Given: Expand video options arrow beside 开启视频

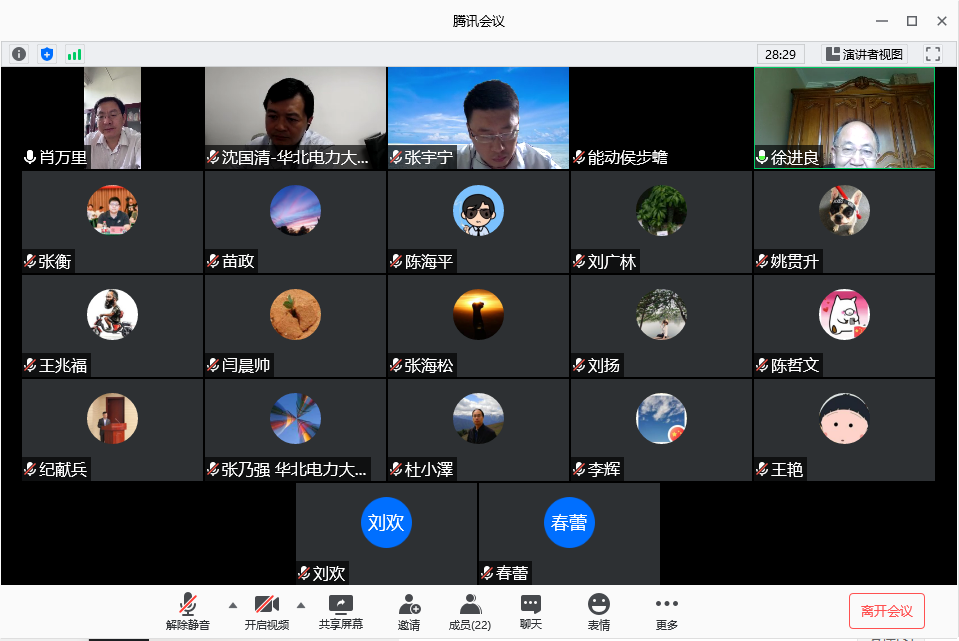Looking at the screenshot, I should 301,605.
